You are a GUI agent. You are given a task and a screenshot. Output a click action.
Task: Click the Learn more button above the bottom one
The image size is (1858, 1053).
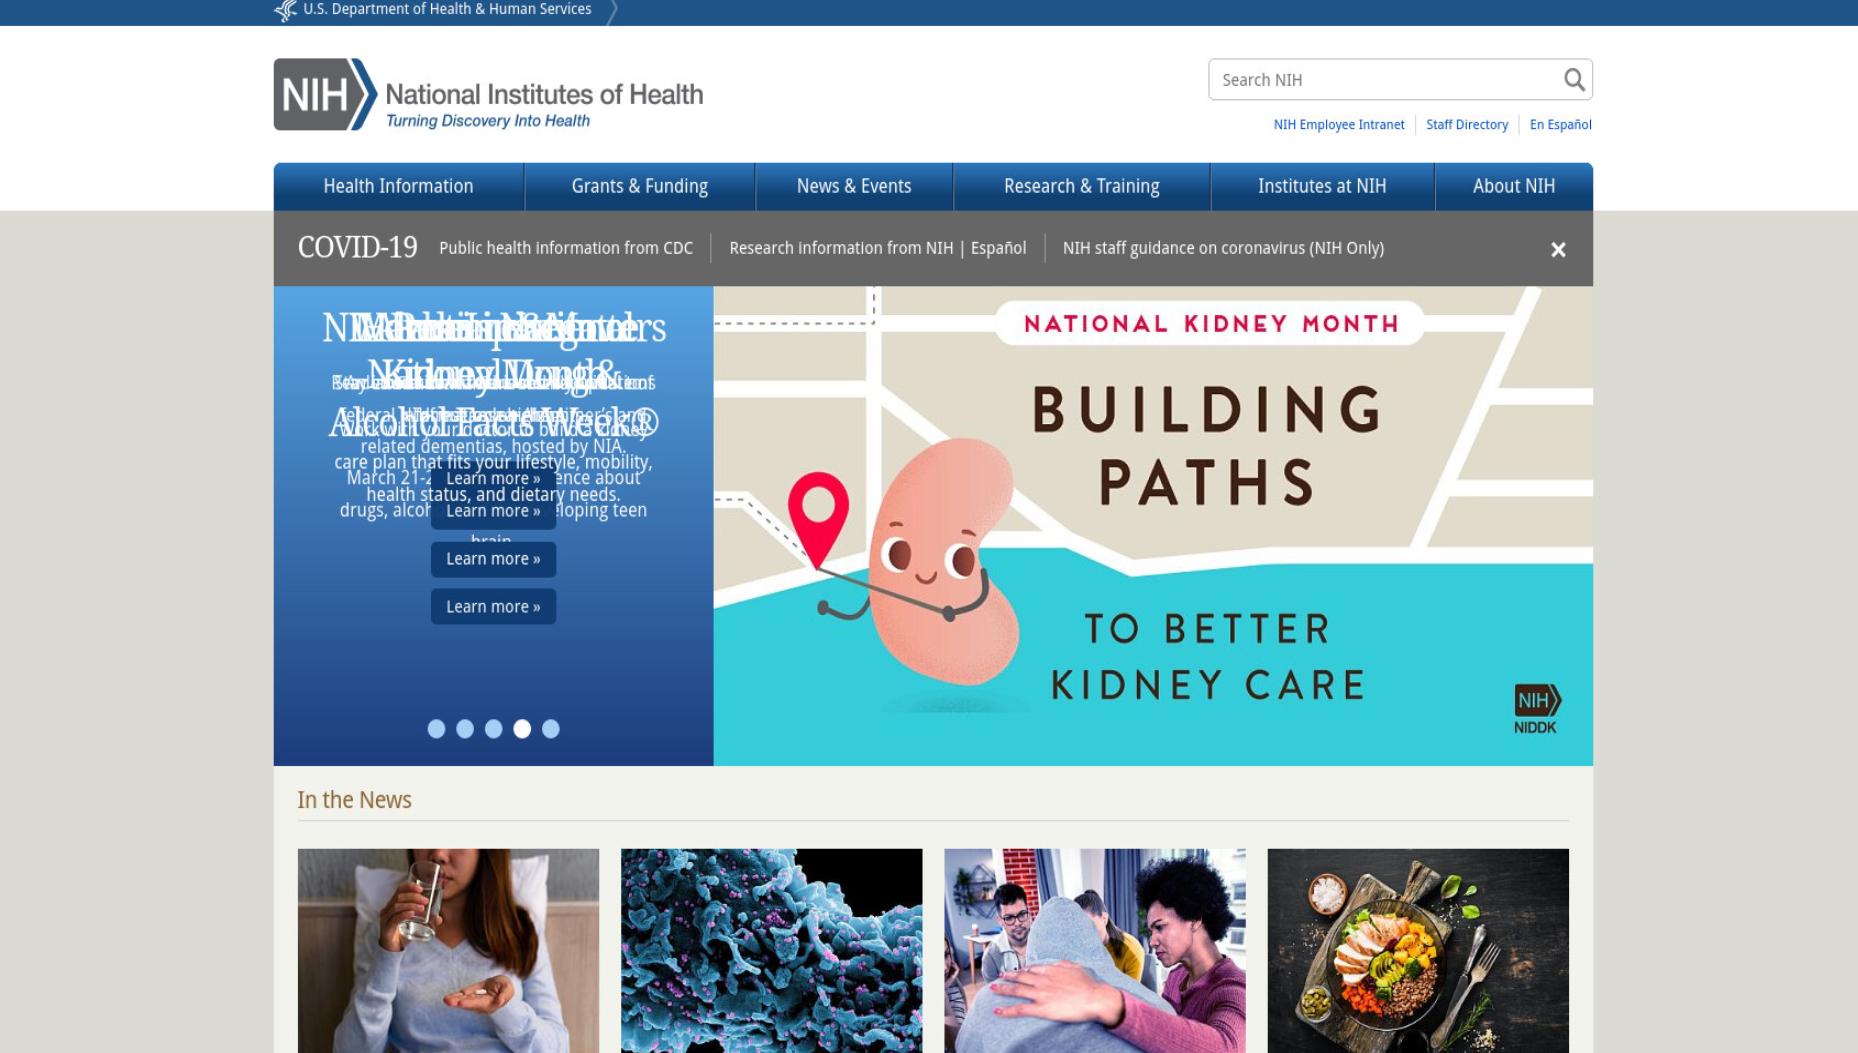coord(493,559)
